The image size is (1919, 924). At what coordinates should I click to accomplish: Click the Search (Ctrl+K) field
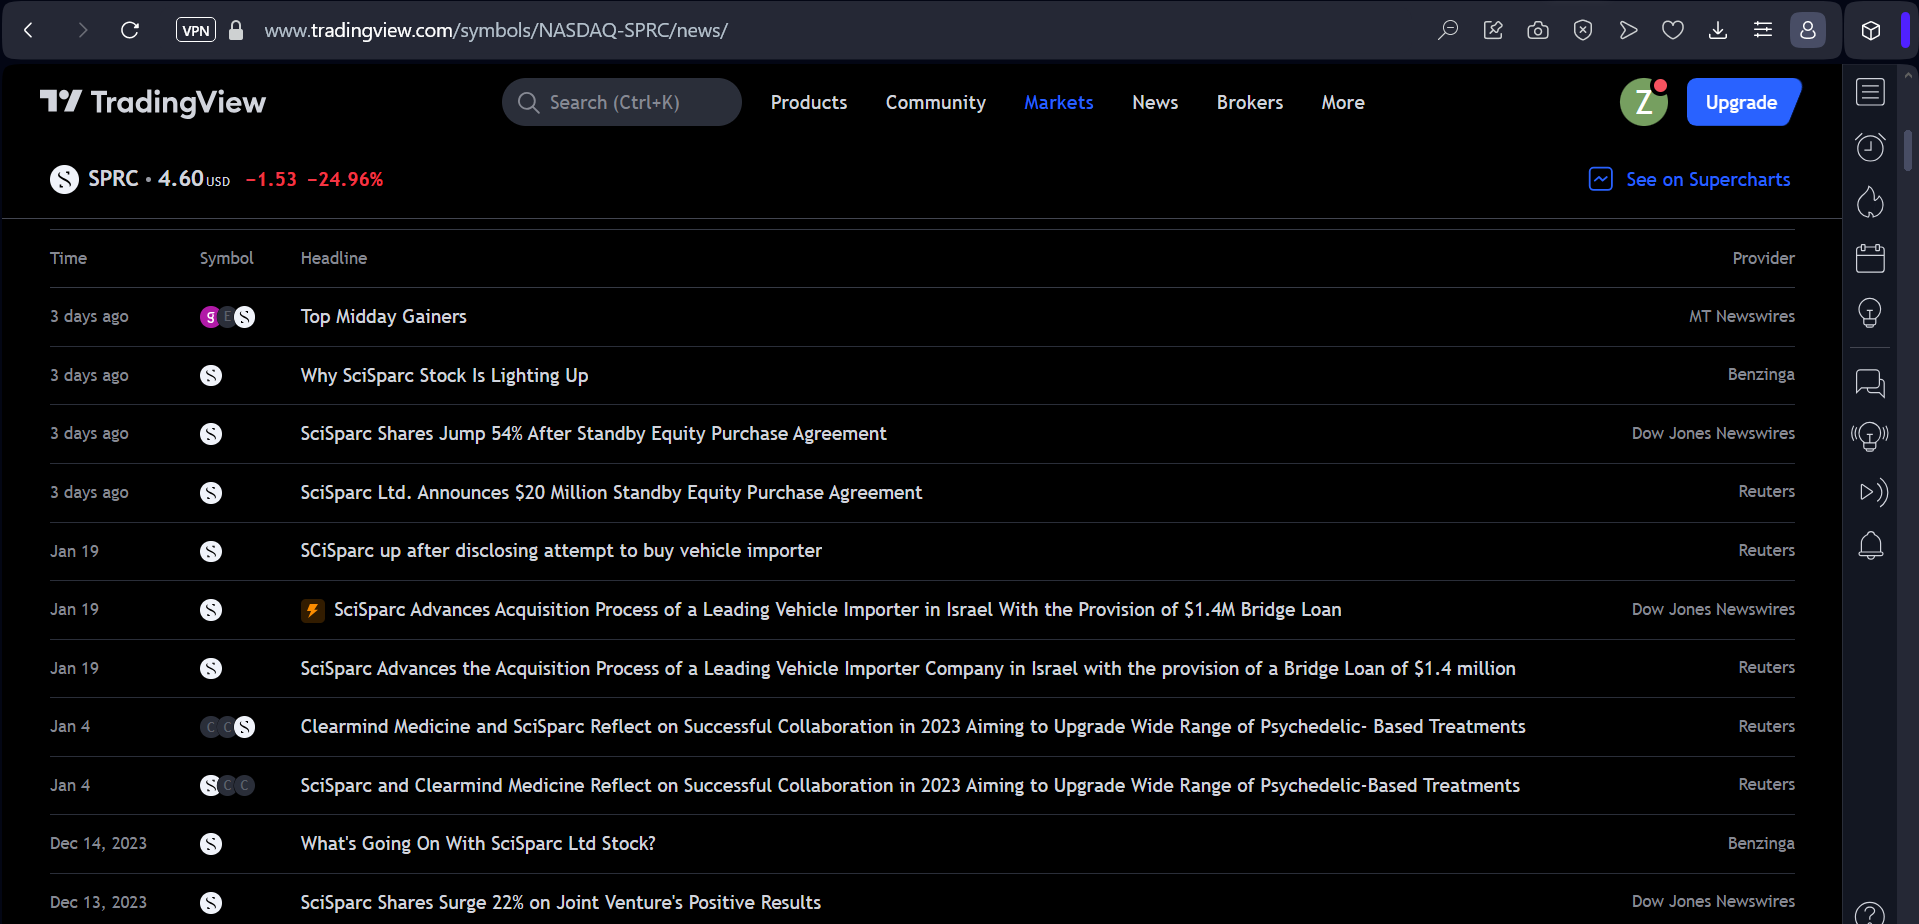coord(622,102)
